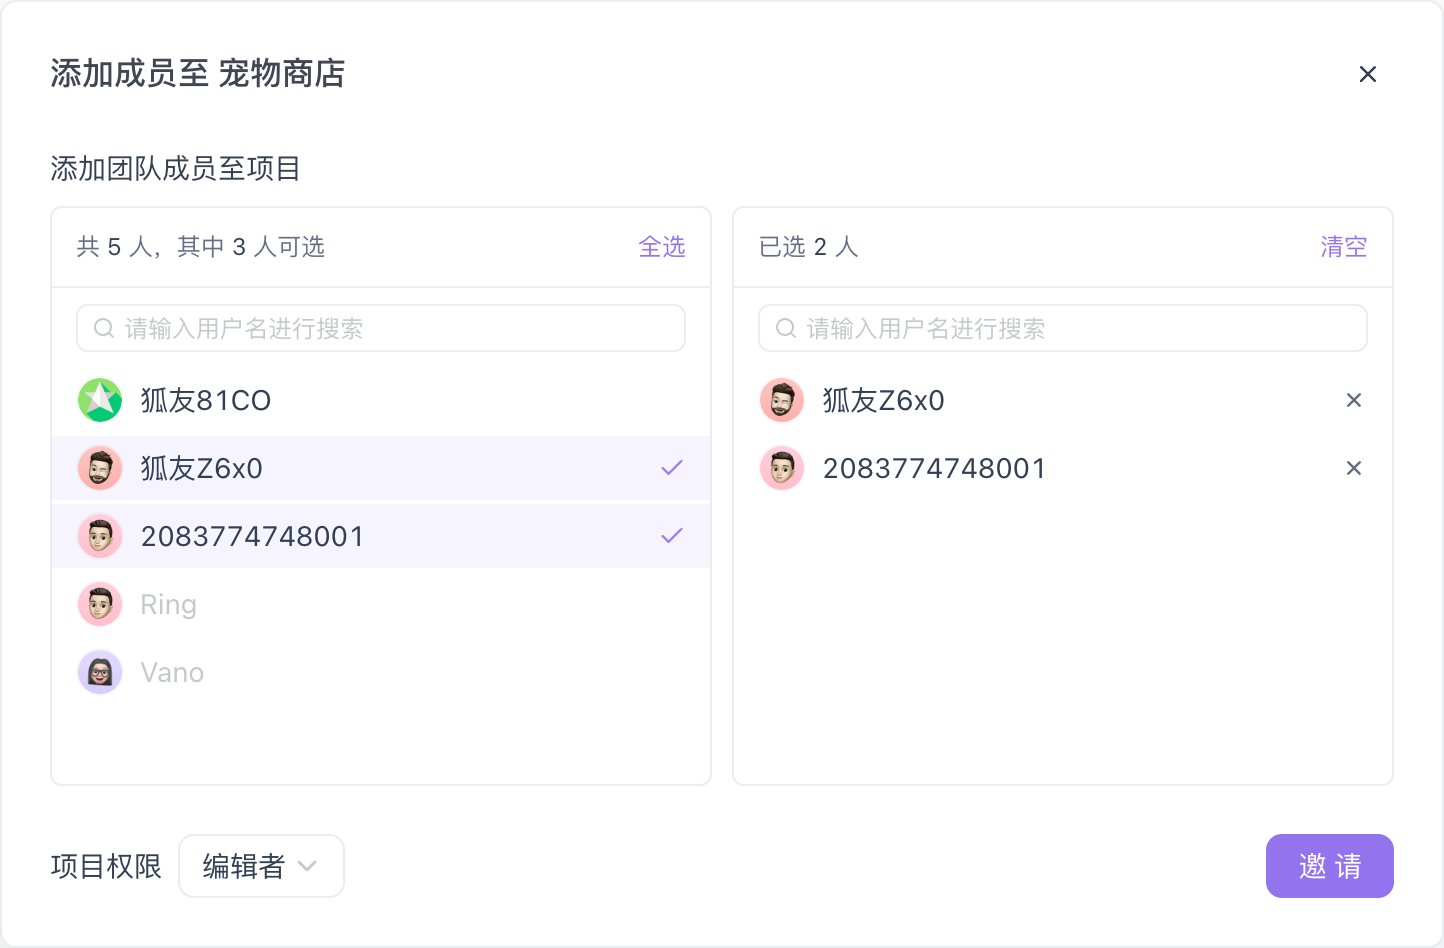Open the 编辑者 permission dropdown
This screenshot has width=1444, height=948.
coord(261,866)
